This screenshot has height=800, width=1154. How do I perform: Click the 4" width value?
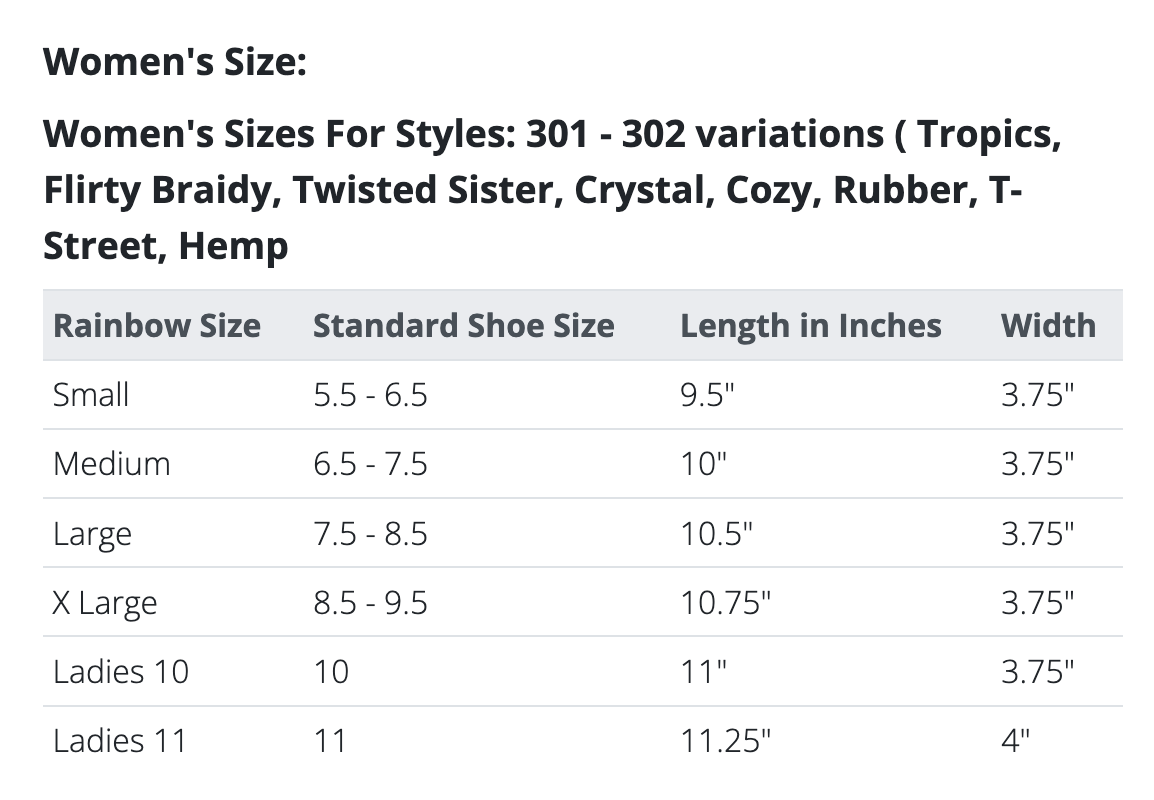coord(1016,741)
